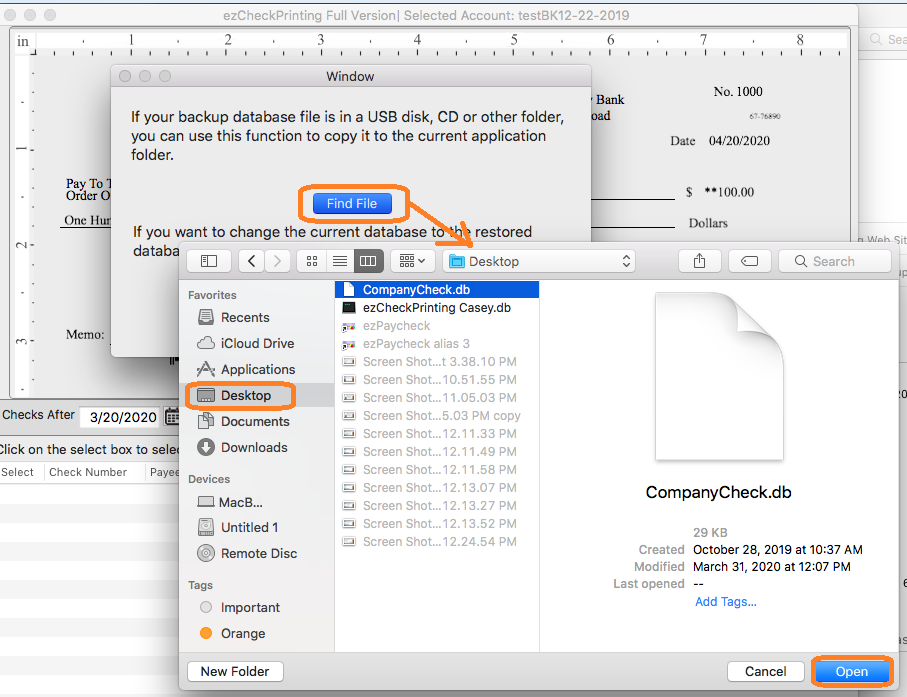Toggle the sidebar show/hide button
907x697 pixels.
pos(209,261)
